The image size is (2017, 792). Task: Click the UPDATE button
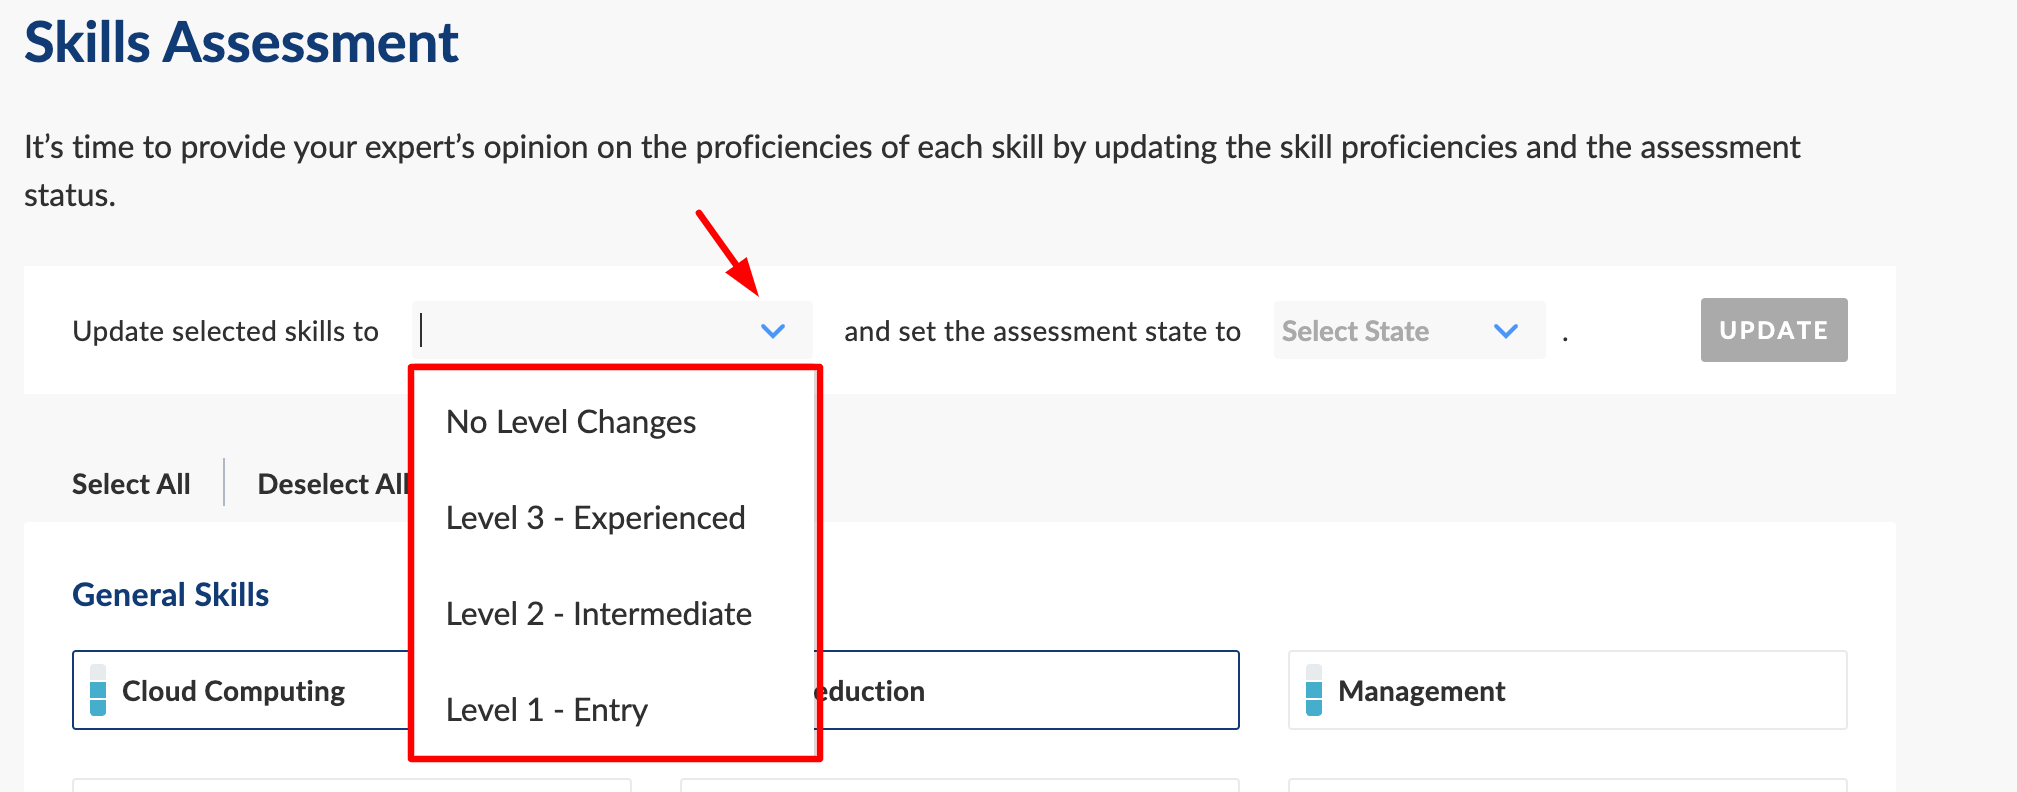coord(1774,330)
